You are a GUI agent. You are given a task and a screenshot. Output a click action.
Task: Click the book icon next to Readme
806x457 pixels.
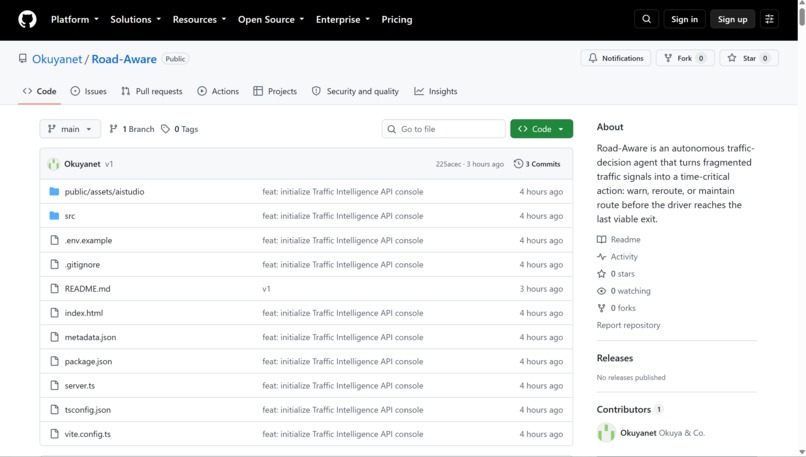pyautogui.click(x=601, y=239)
